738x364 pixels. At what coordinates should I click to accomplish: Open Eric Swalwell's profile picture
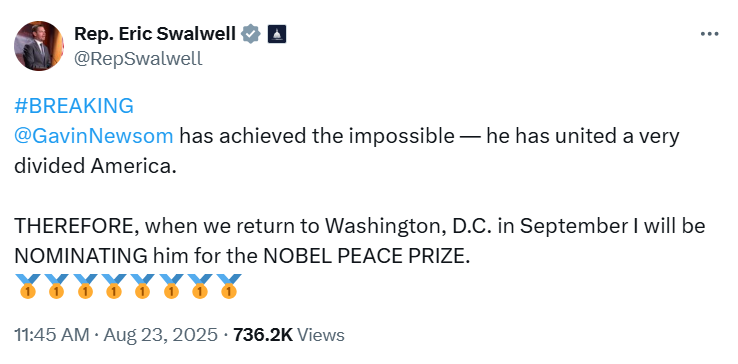coord(39,46)
